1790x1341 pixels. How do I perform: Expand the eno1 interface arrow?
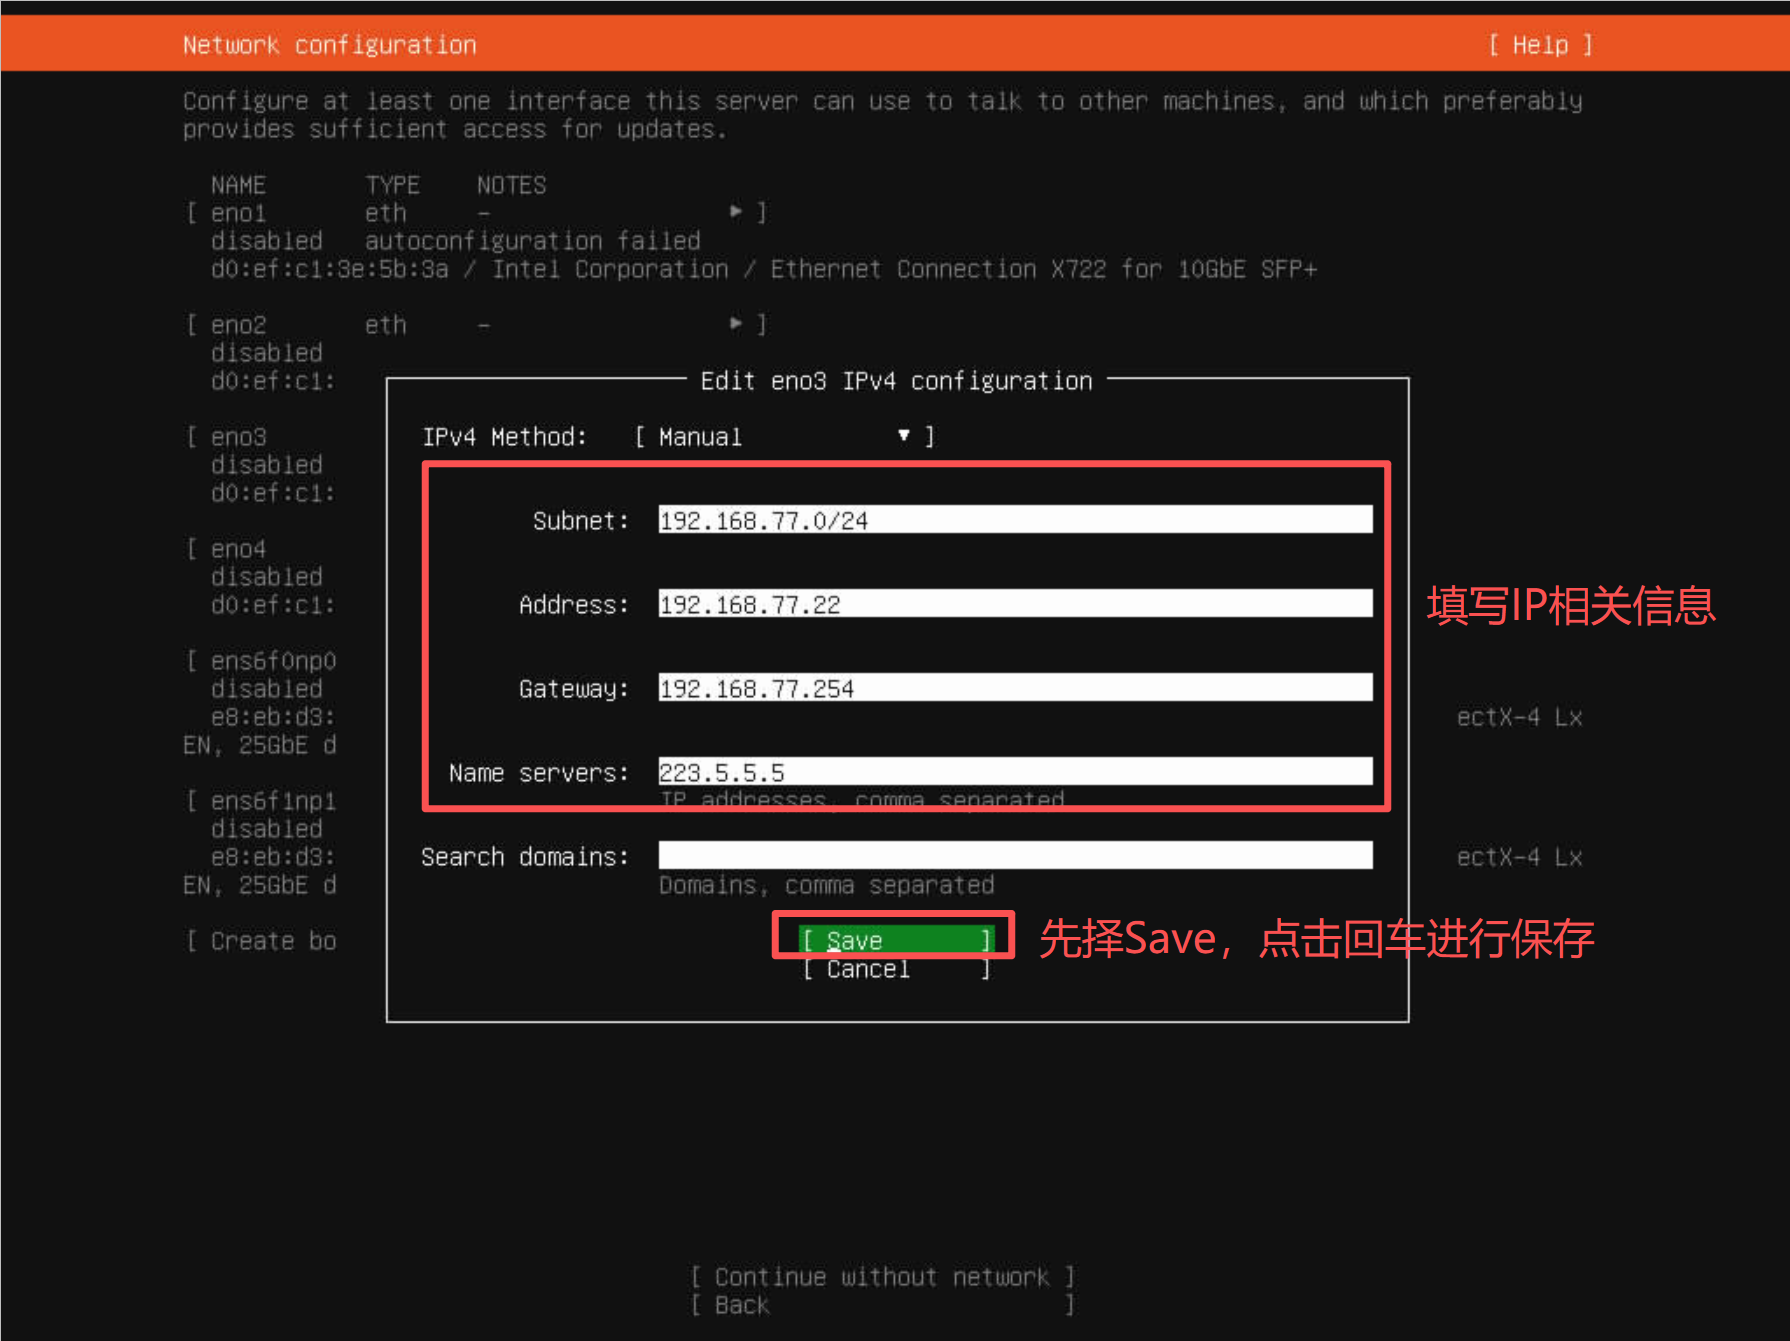click(x=737, y=212)
